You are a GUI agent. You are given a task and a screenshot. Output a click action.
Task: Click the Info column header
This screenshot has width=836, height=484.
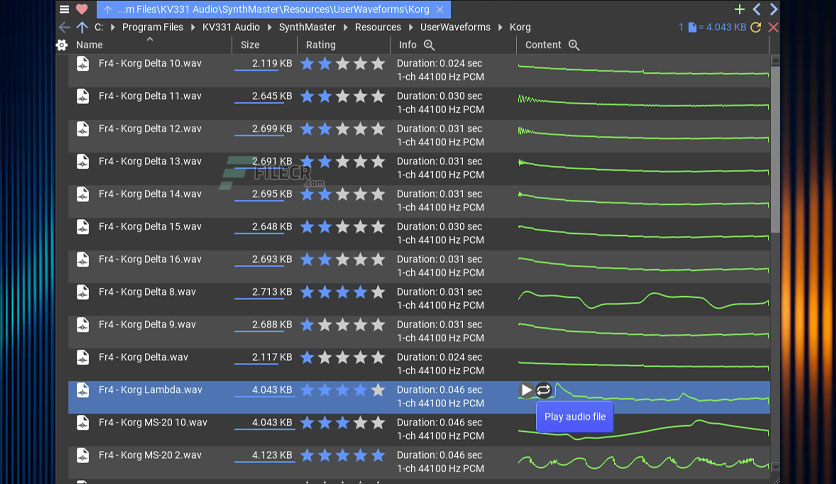[408, 45]
